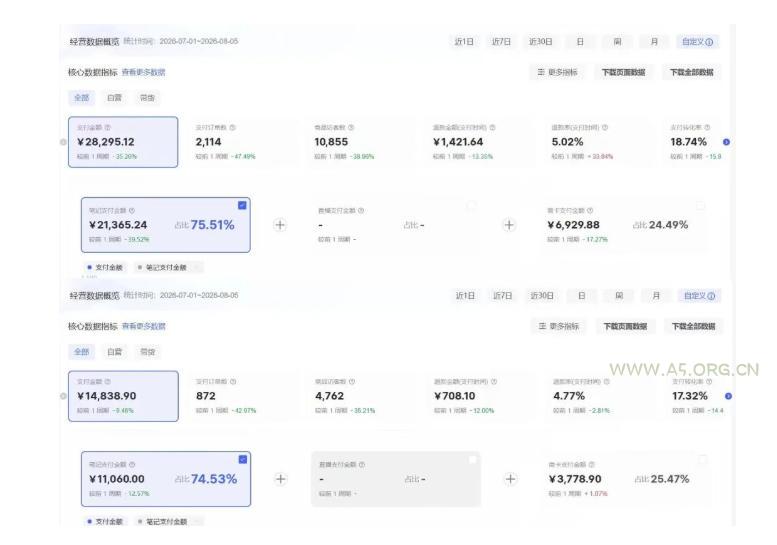
Task: Open help icon on the ¥28,295.12 支付金额 card
Action: point(108,127)
